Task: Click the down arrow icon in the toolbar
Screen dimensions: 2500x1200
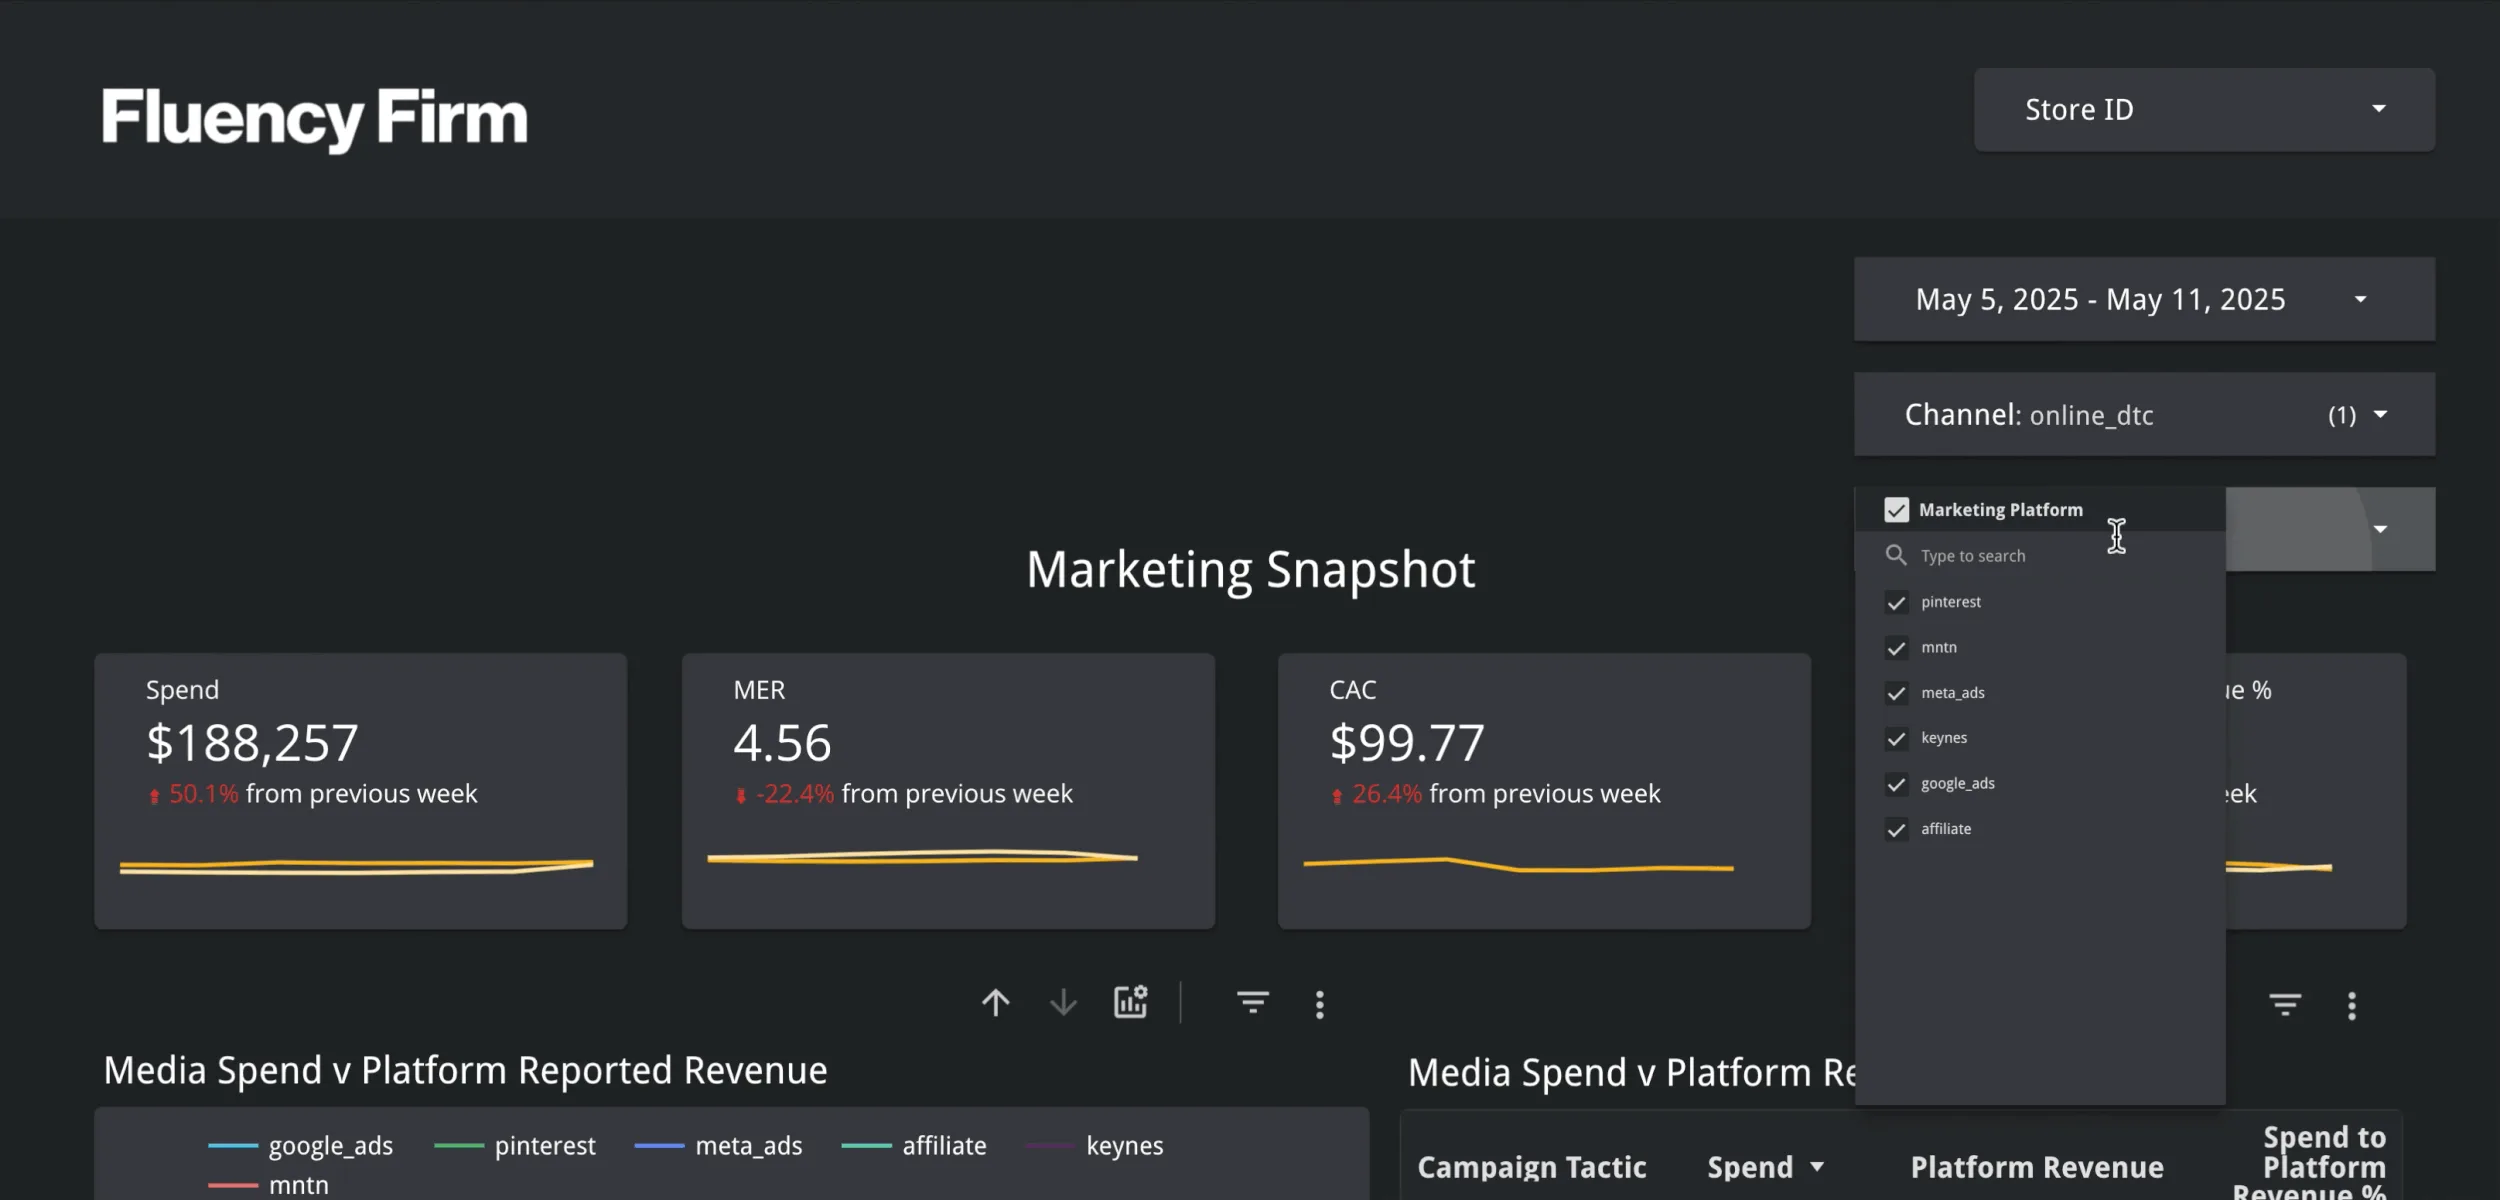Action: click(x=1063, y=1003)
